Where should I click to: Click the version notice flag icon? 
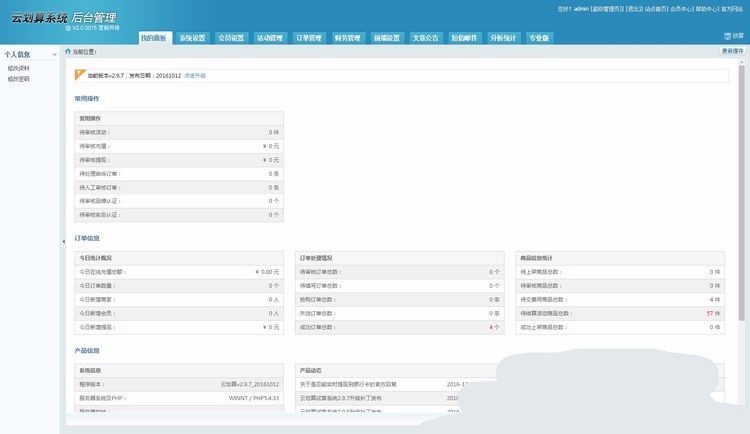[x=80, y=74]
